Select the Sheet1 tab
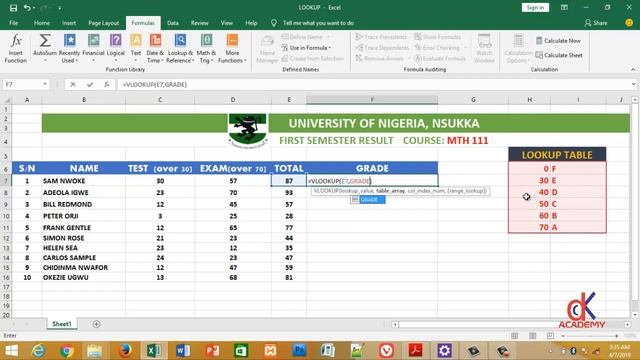 (x=62, y=324)
